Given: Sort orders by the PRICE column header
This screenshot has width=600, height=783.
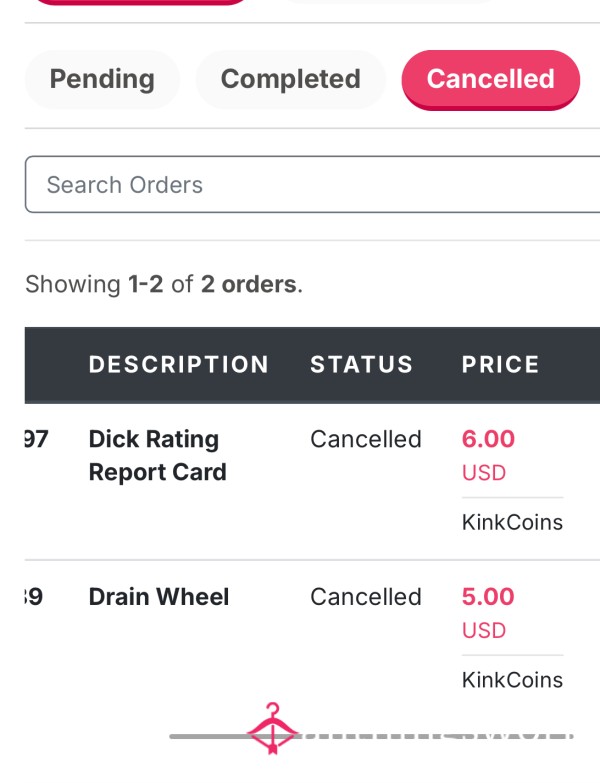Looking at the screenshot, I should tap(501, 364).
